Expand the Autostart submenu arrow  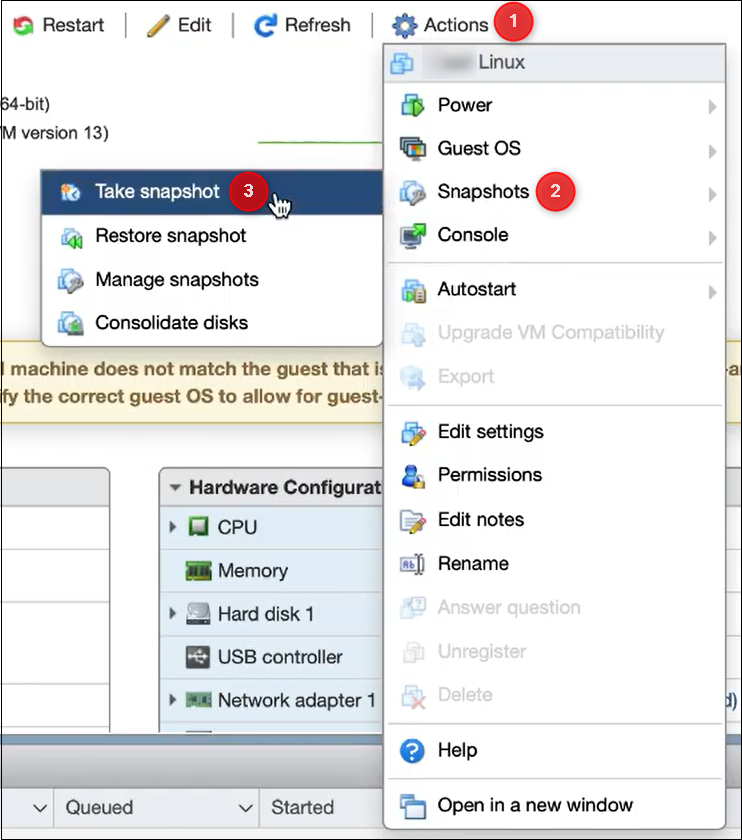(712, 292)
